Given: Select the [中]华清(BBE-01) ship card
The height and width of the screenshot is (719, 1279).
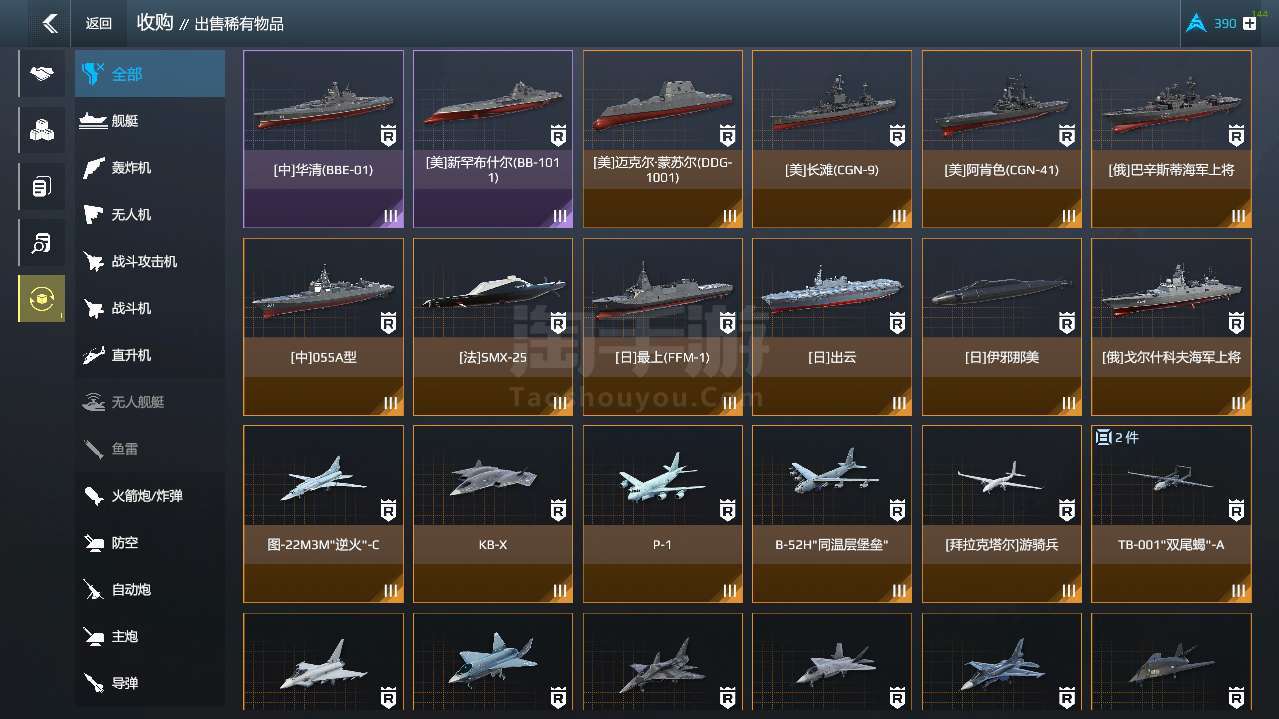Looking at the screenshot, I should coord(323,139).
